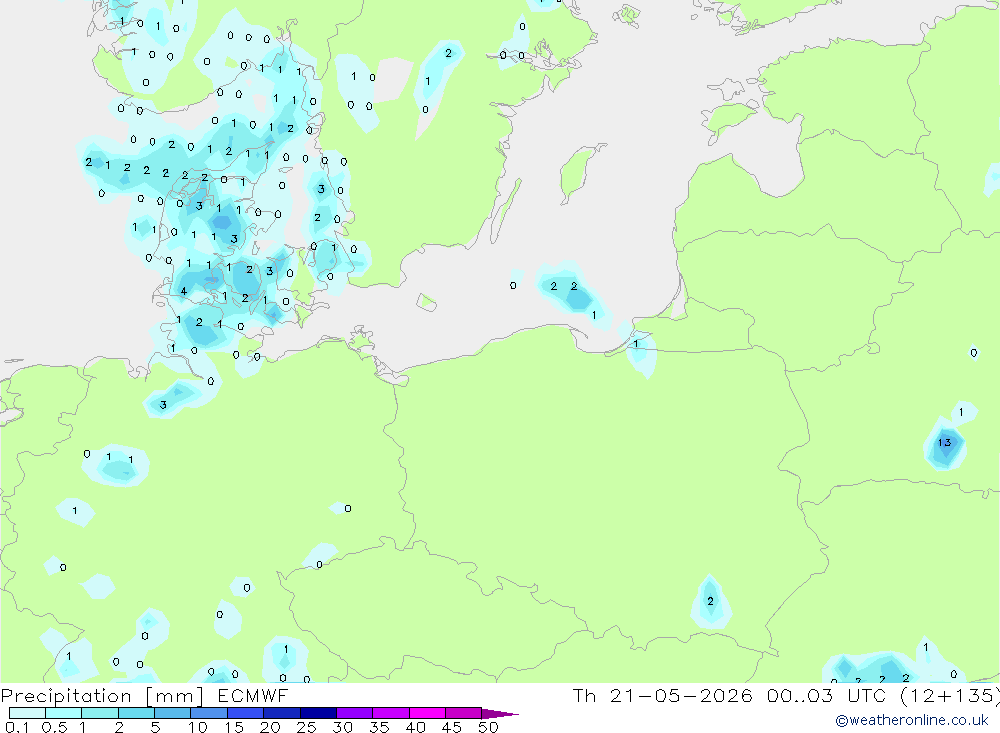Click the legend label "15"
This screenshot has height=733, width=1000.
[234, 727]
